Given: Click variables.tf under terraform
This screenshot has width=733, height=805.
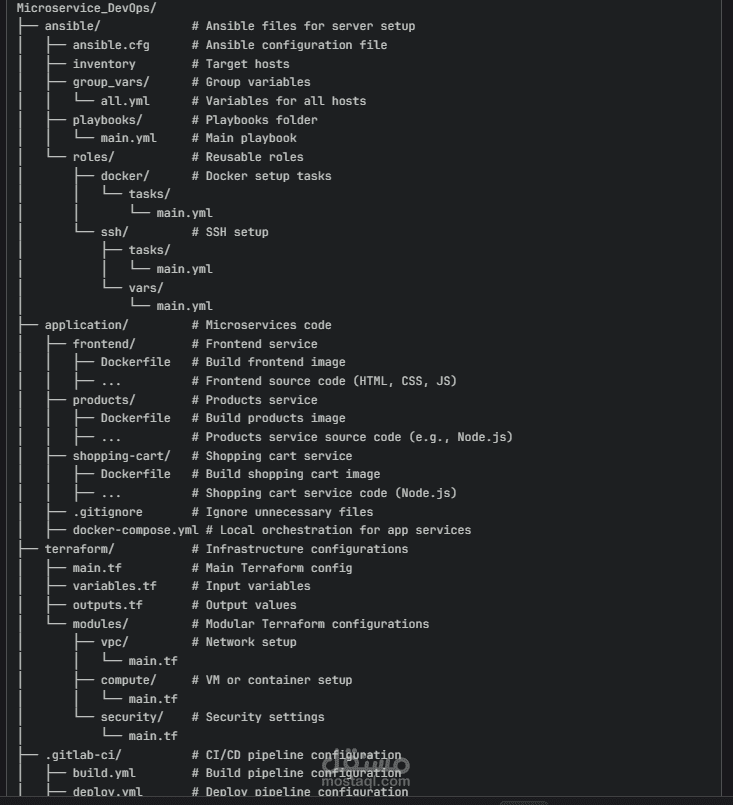Looking at the screenshot, I should 114,586.
